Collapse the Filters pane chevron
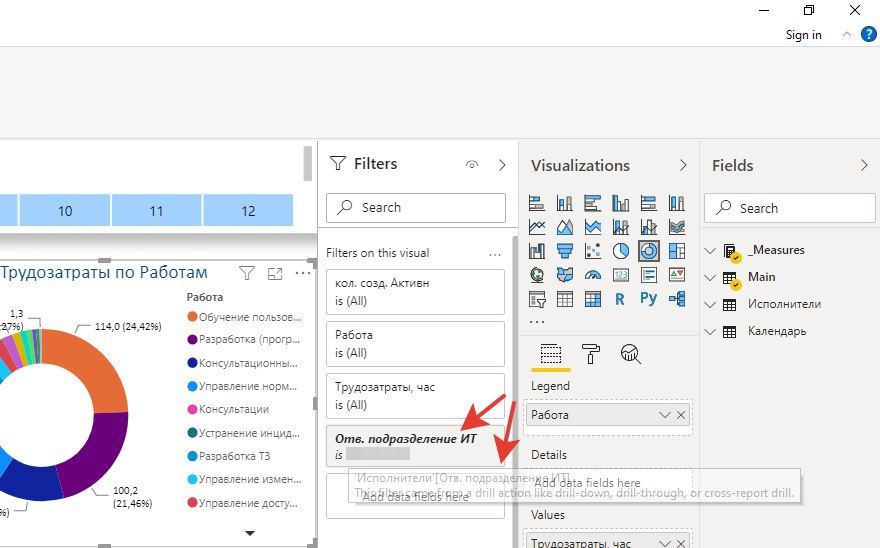Screen dimensions: 880x548 point(502,165)
